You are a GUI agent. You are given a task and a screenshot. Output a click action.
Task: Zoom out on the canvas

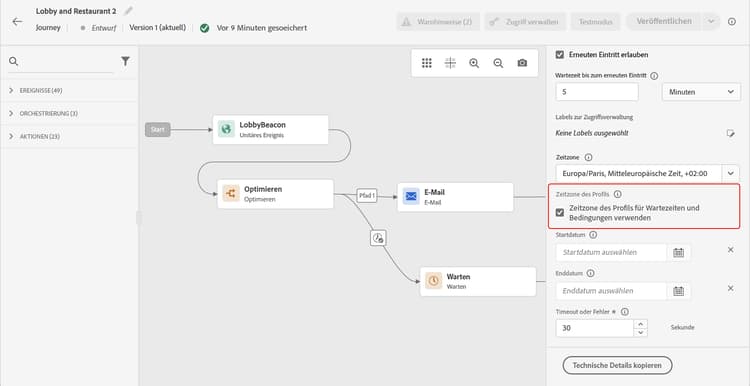[x=498, y=63]
